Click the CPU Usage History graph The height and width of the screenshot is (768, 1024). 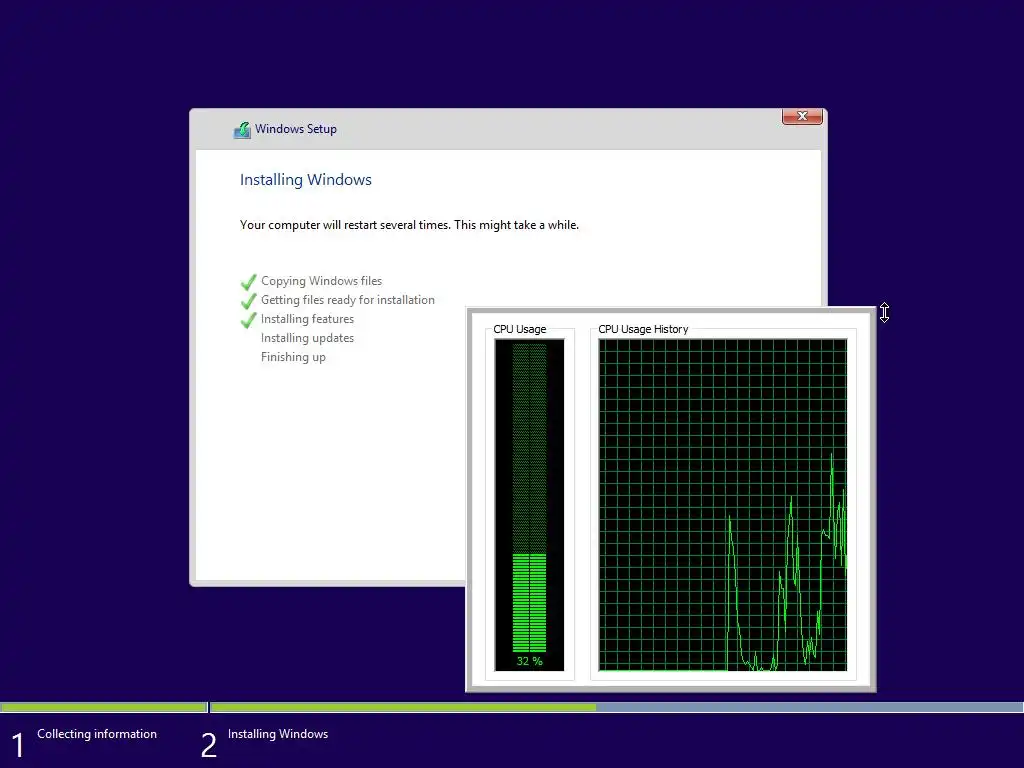click(x=722, y=504)
